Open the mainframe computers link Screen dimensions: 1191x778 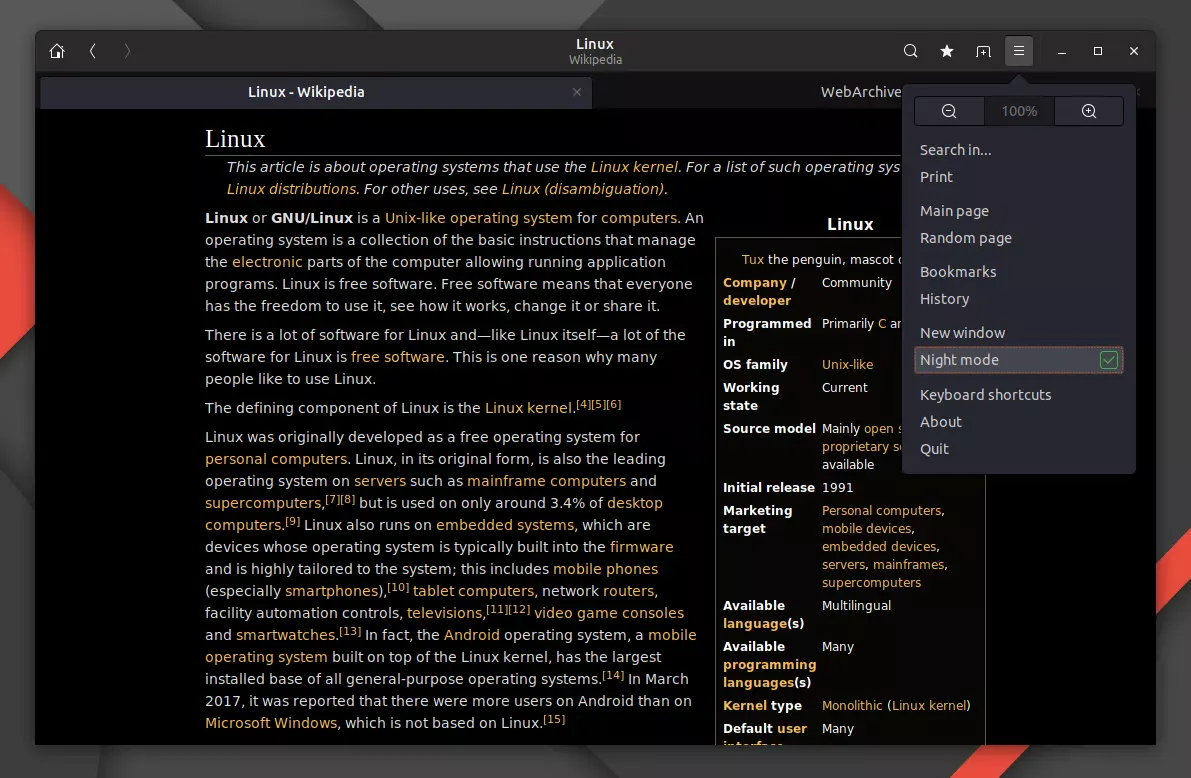(547, 481)
